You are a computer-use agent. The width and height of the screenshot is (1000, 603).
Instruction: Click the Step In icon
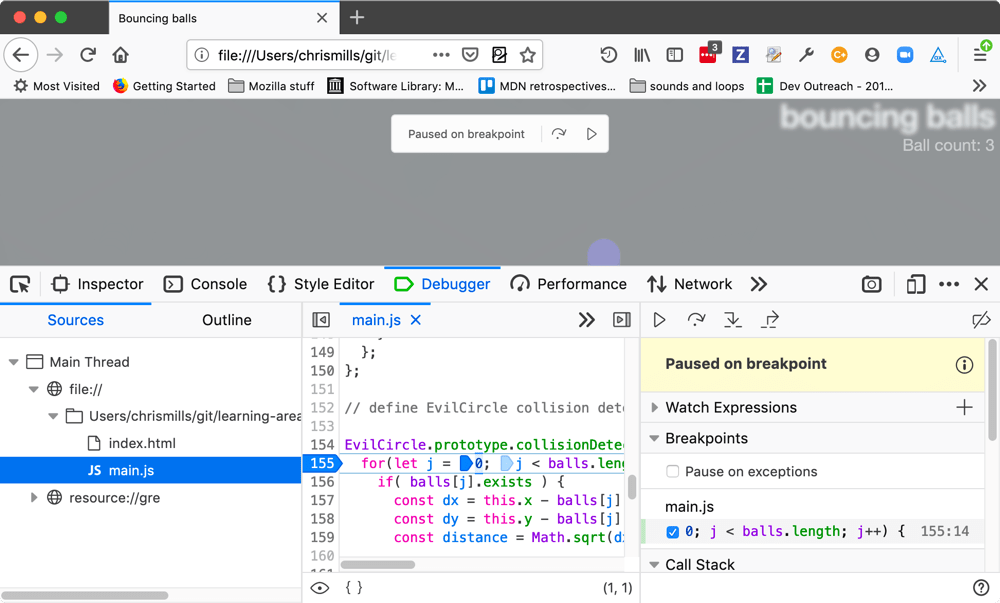point(732,319)
